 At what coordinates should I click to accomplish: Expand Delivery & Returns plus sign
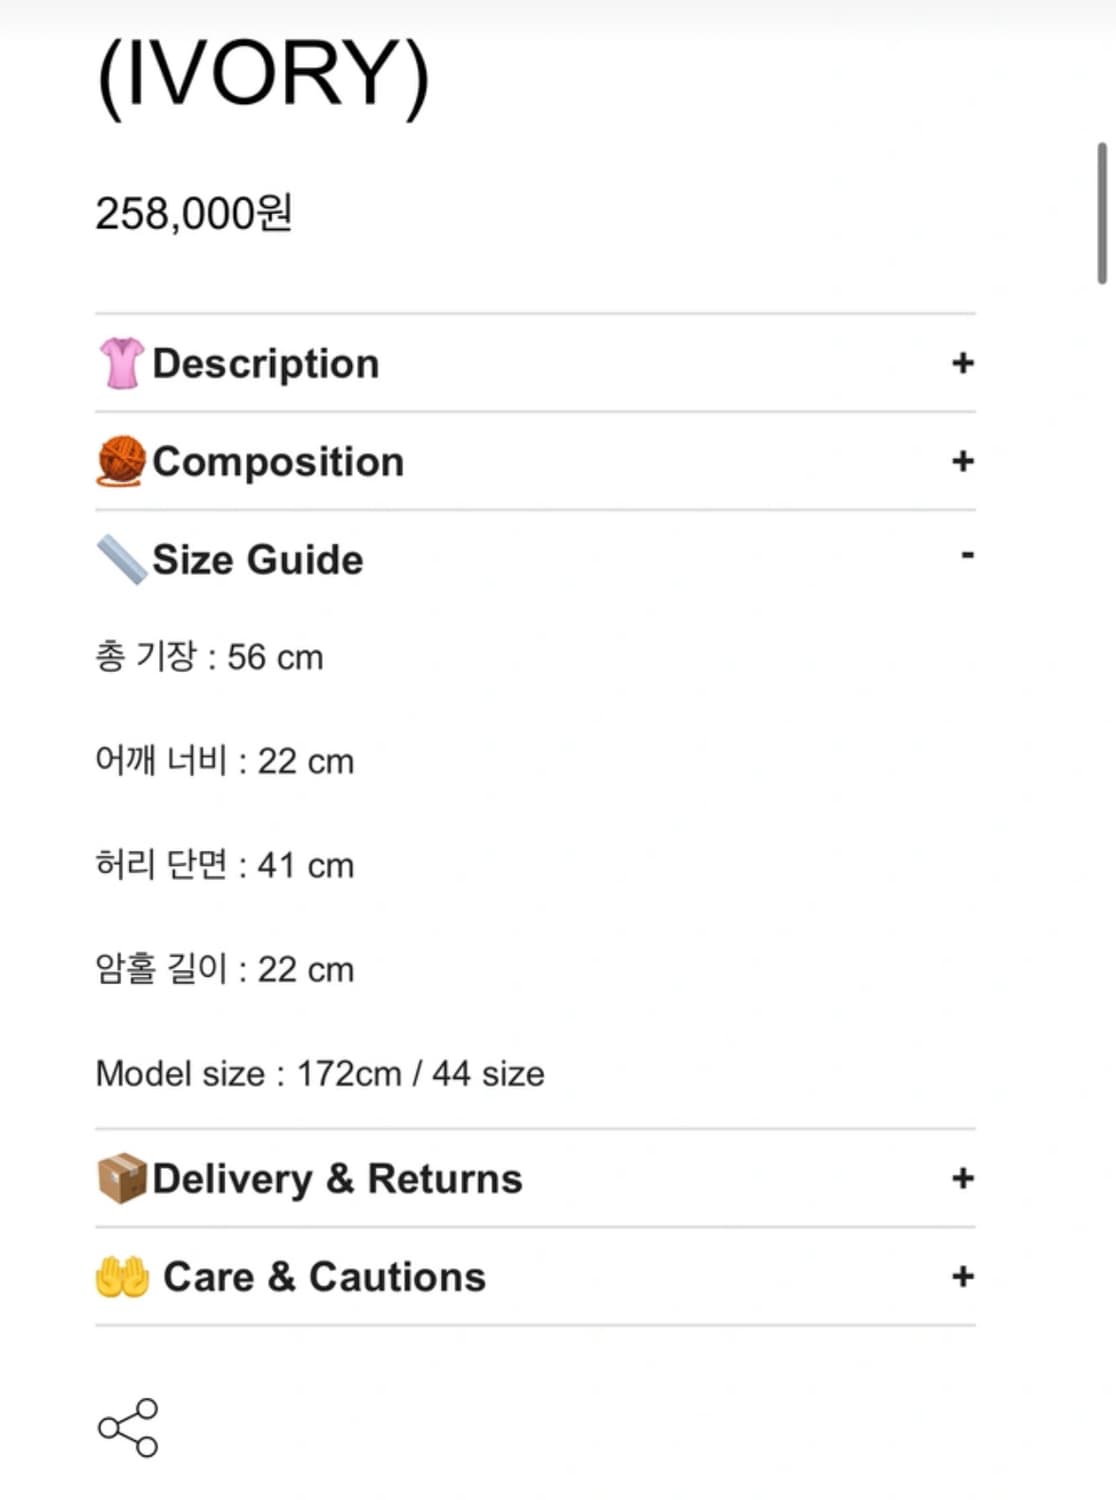pyautogui.click(x=962, y=1178)
